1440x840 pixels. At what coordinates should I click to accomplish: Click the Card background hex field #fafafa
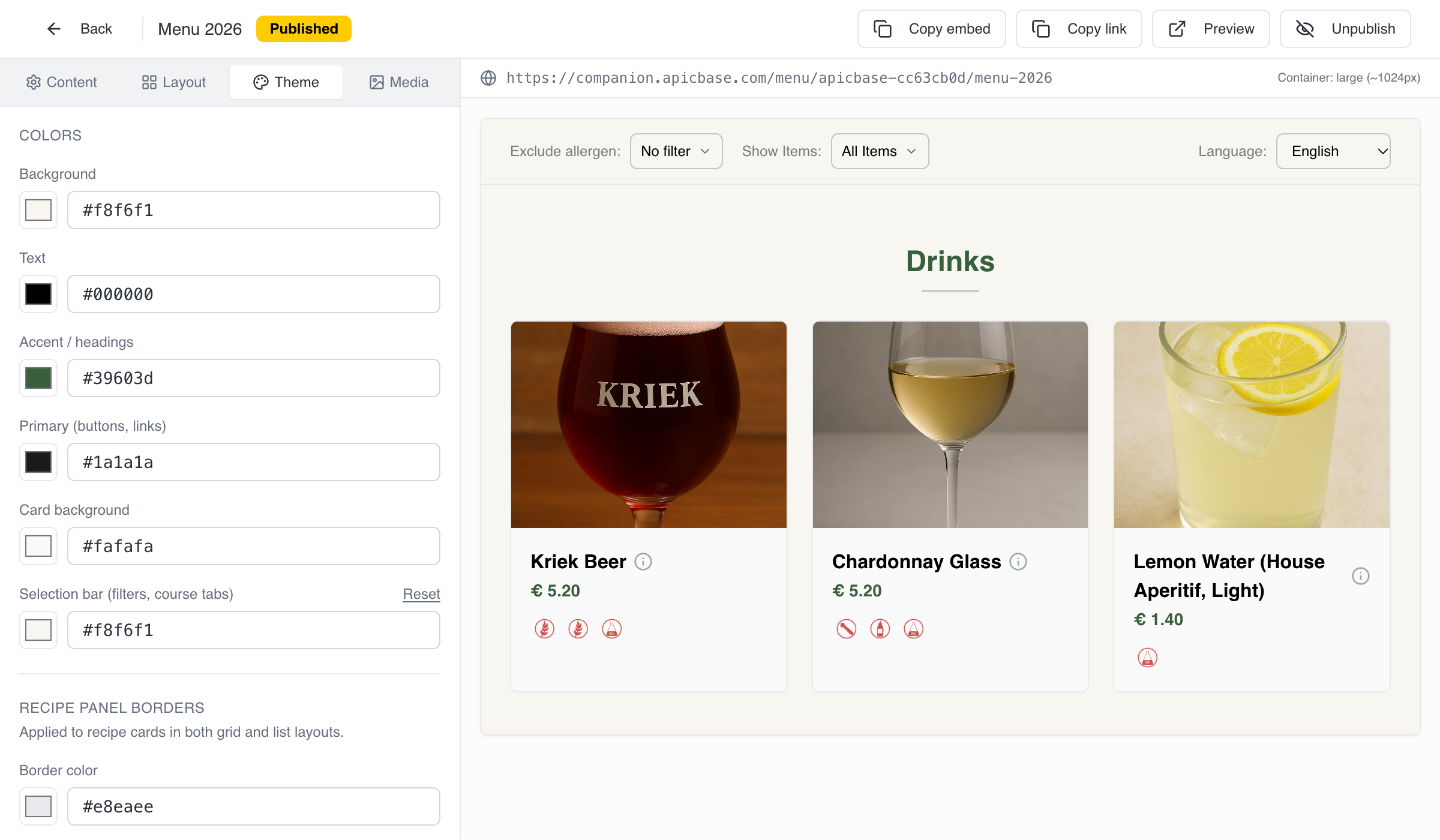tap(254, 546)
